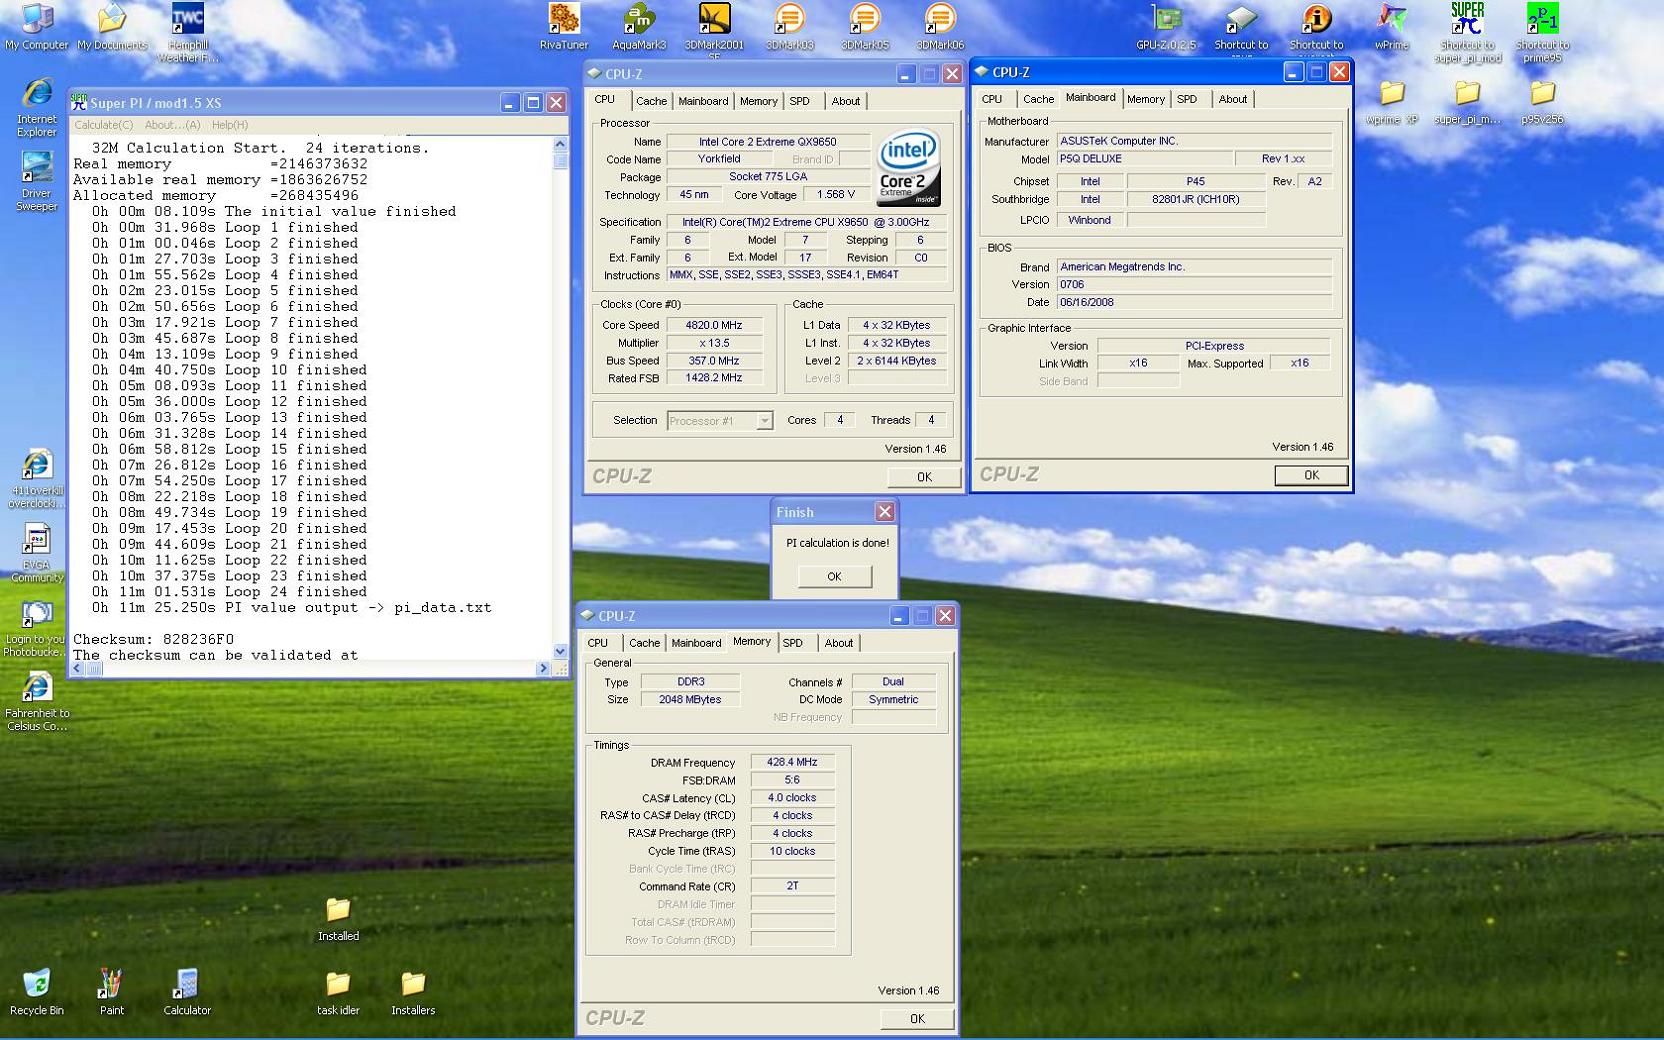This screenshot has height=1040, width=1664.
Task: Launch wPrime desktop shortcut
Action: 1391,27
